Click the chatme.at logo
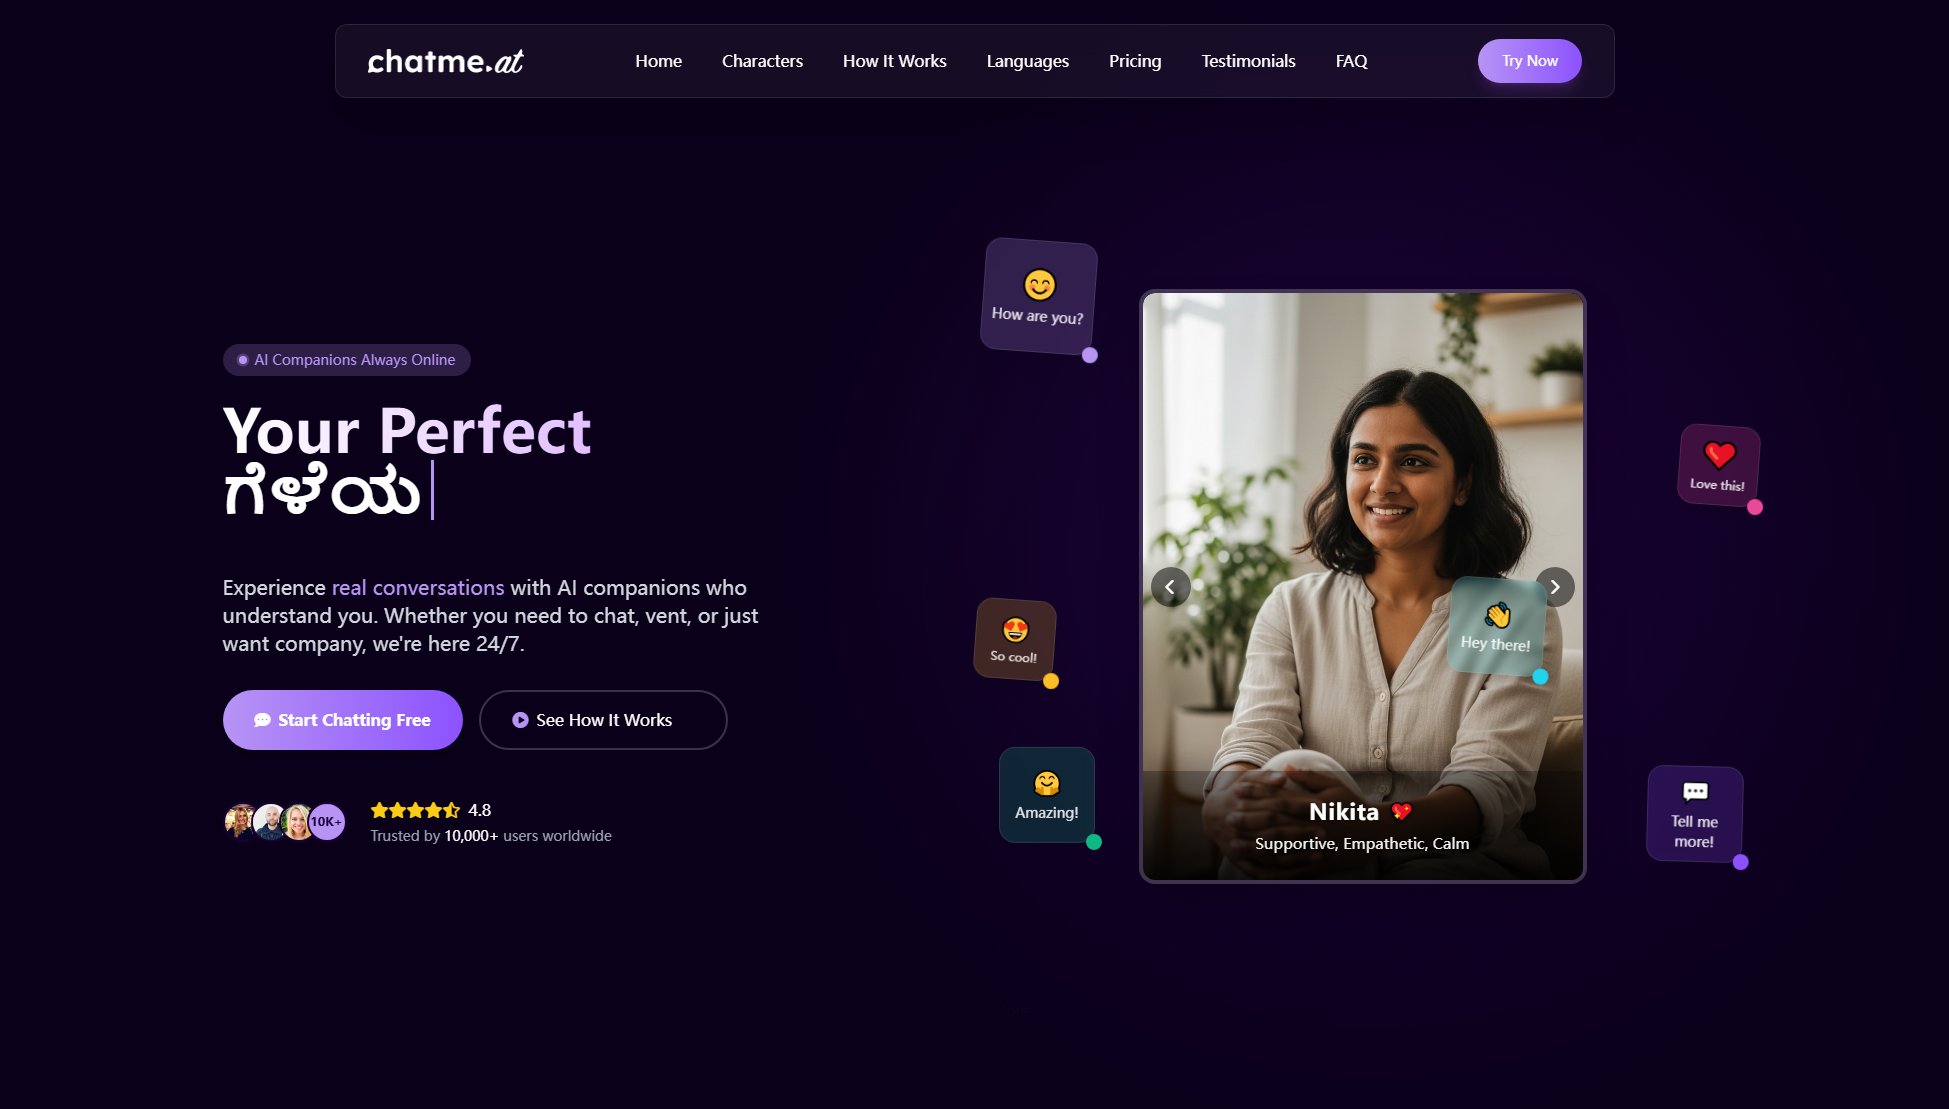 (446, 61)
